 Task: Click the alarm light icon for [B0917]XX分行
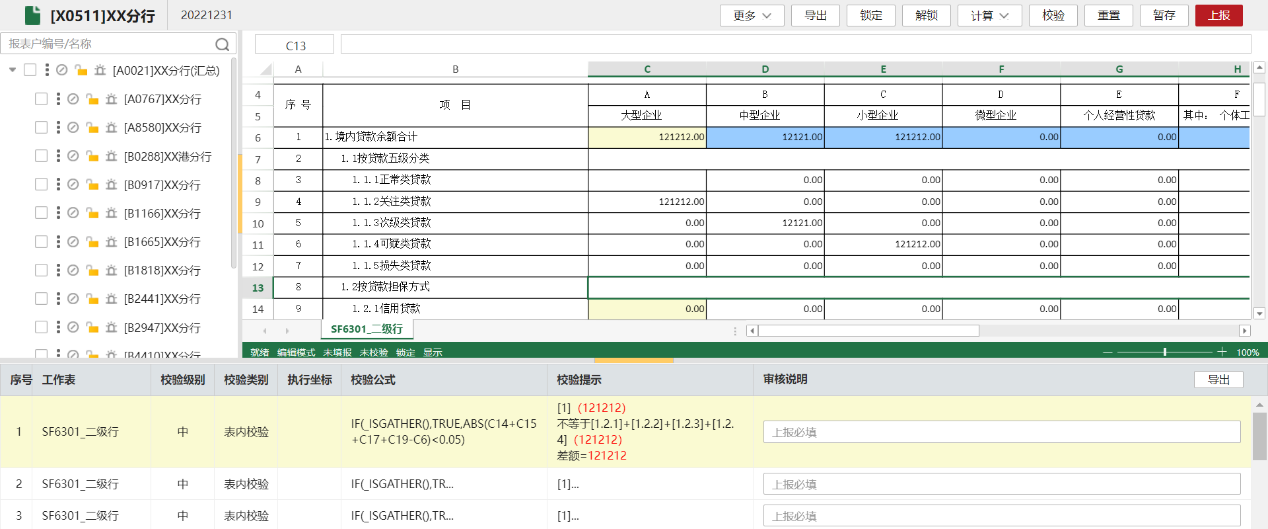click(x=110, y=185)
